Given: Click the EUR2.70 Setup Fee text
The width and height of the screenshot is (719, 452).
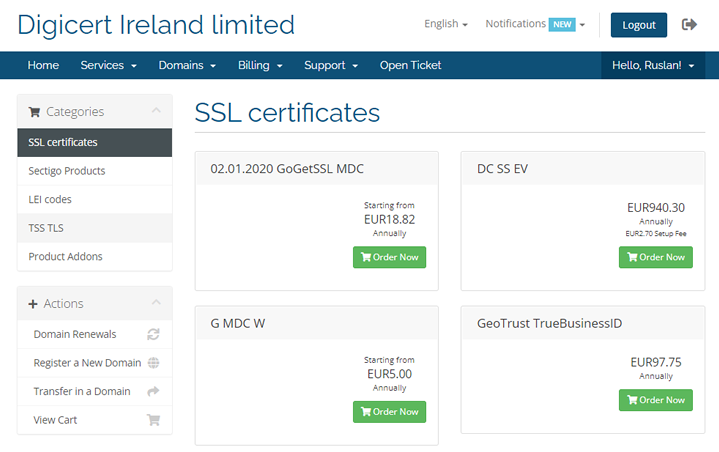Looking at the screenshot, I should 656,234.
